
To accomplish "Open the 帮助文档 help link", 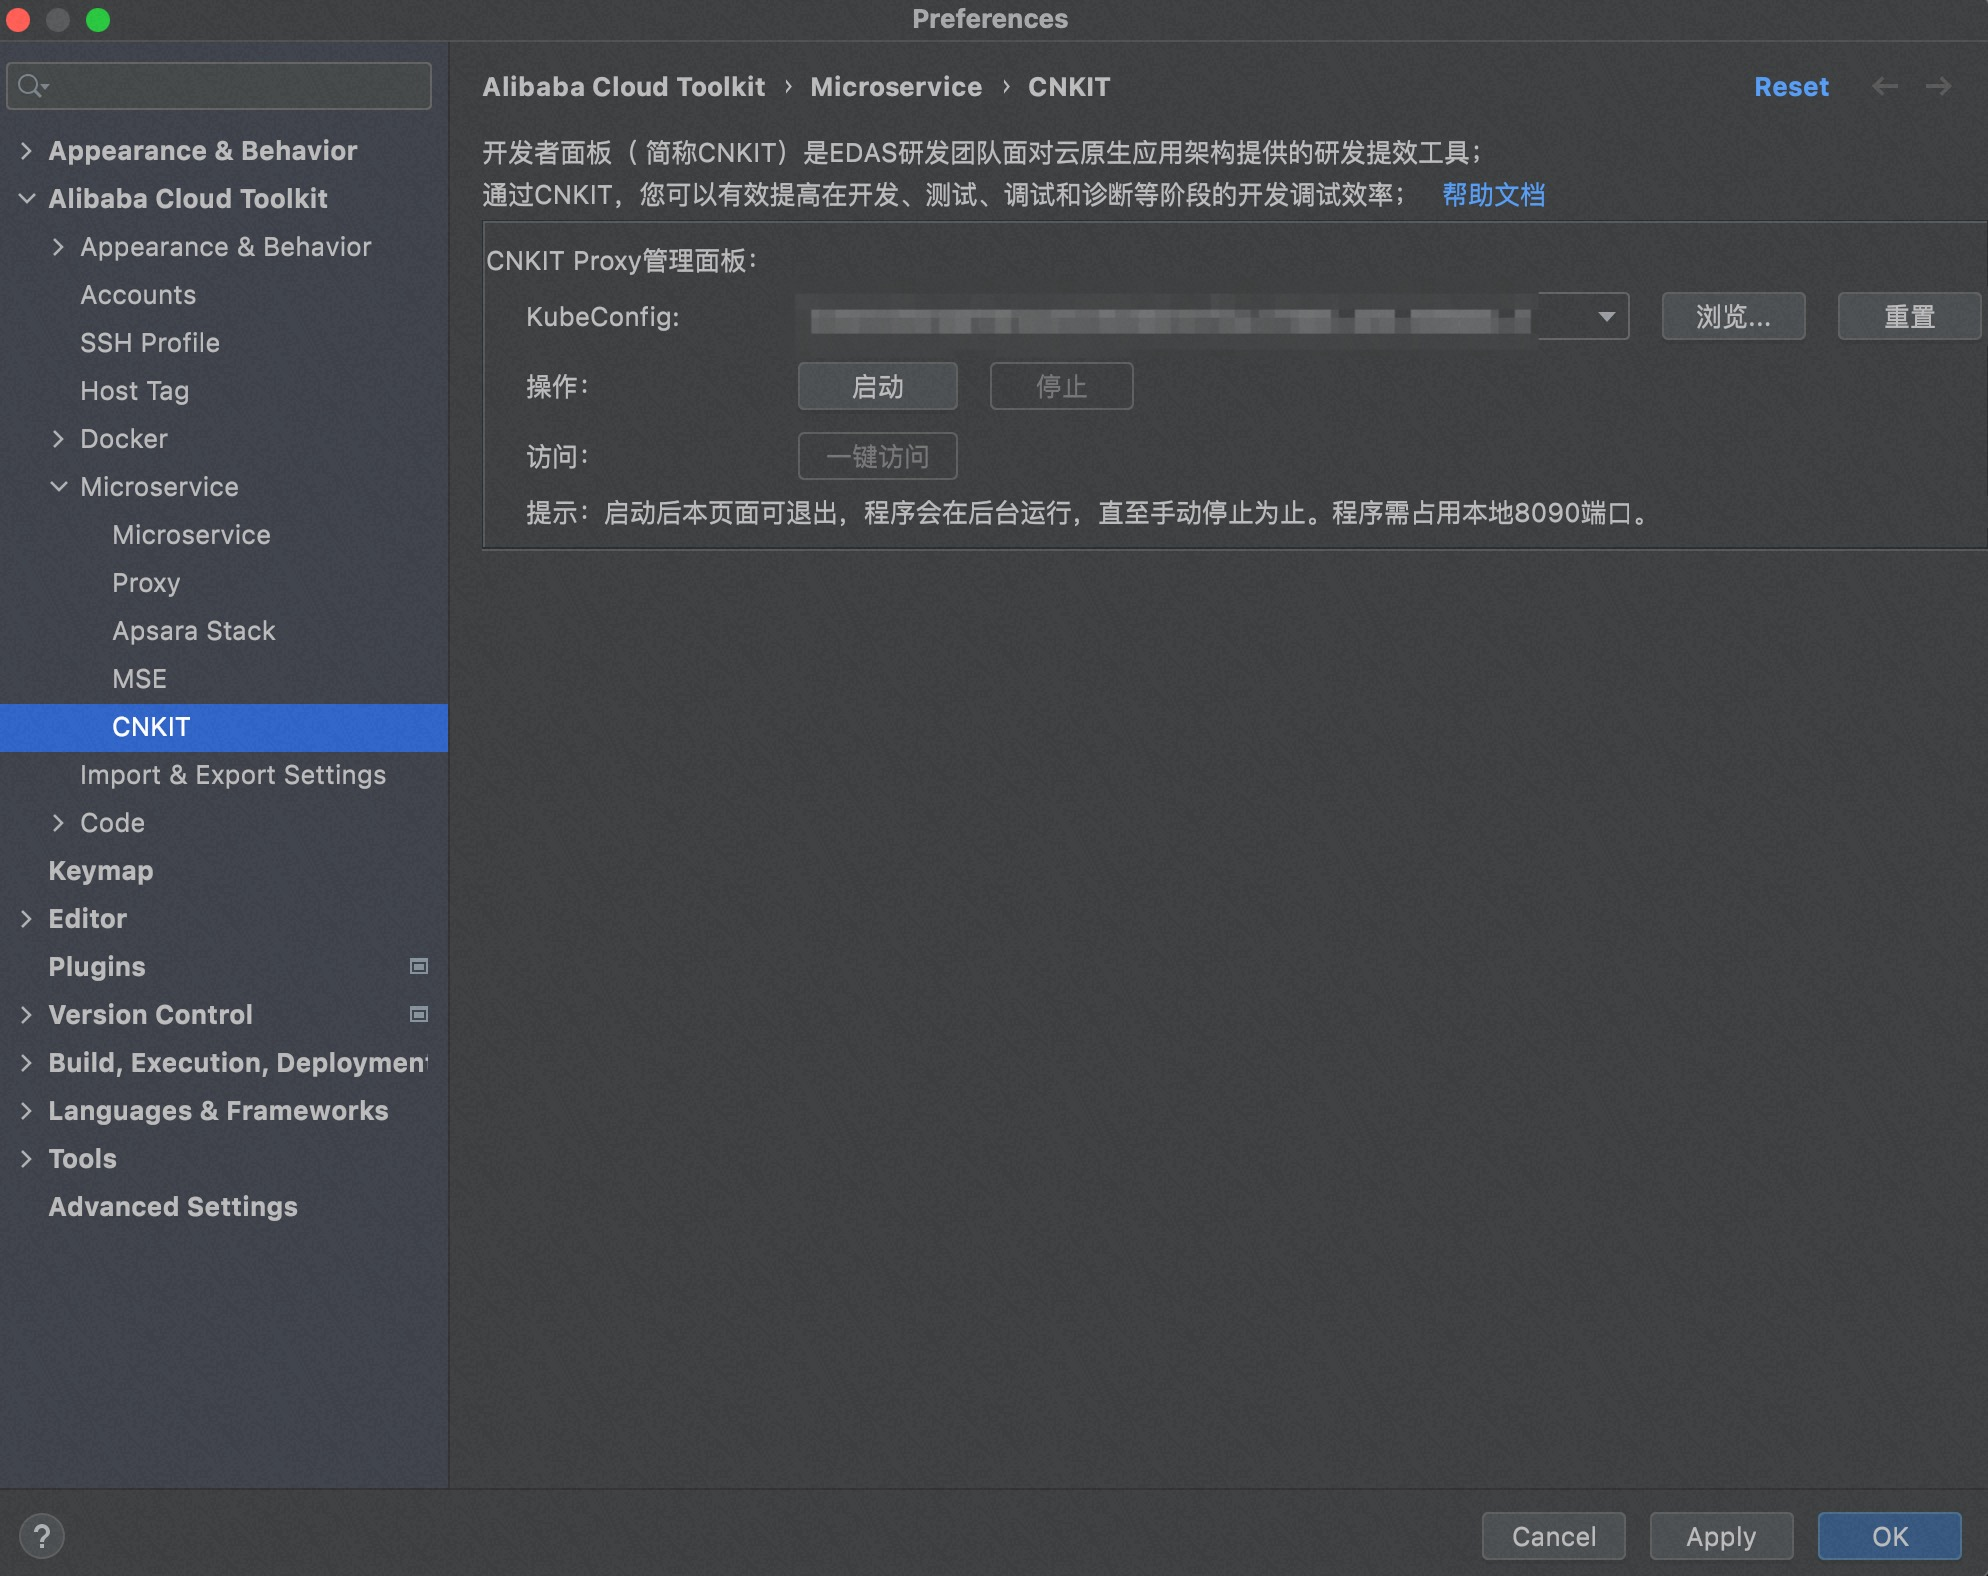I will pos(1493,195).
